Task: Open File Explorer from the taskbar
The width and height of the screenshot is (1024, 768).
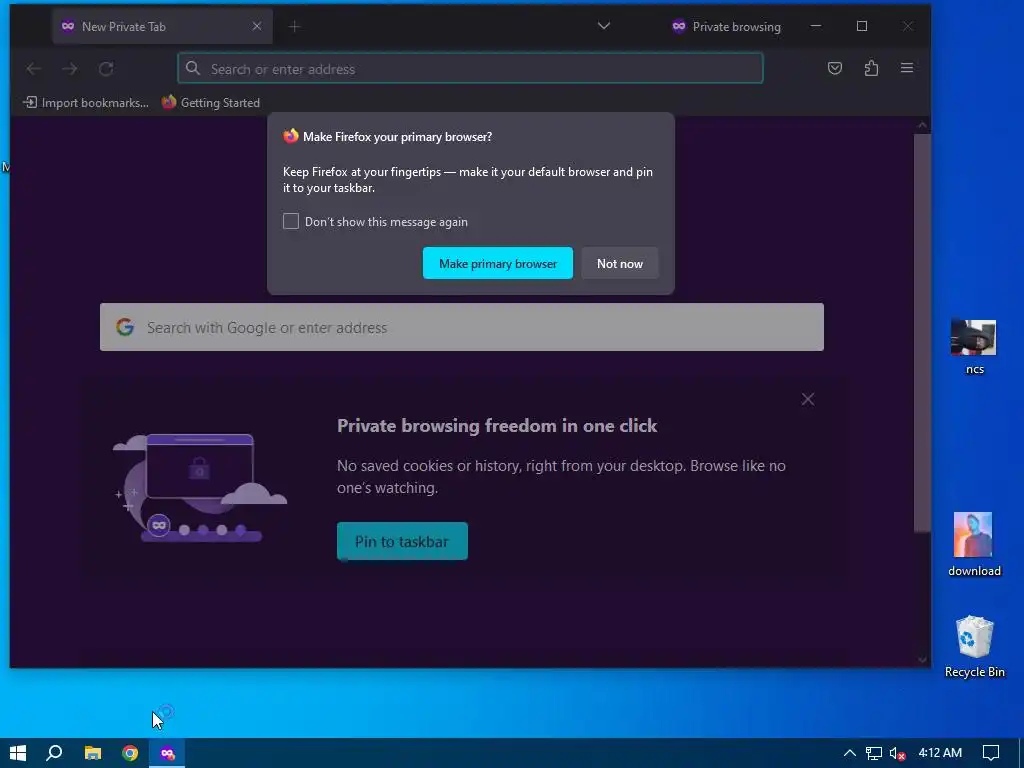Action: (93, 753)
